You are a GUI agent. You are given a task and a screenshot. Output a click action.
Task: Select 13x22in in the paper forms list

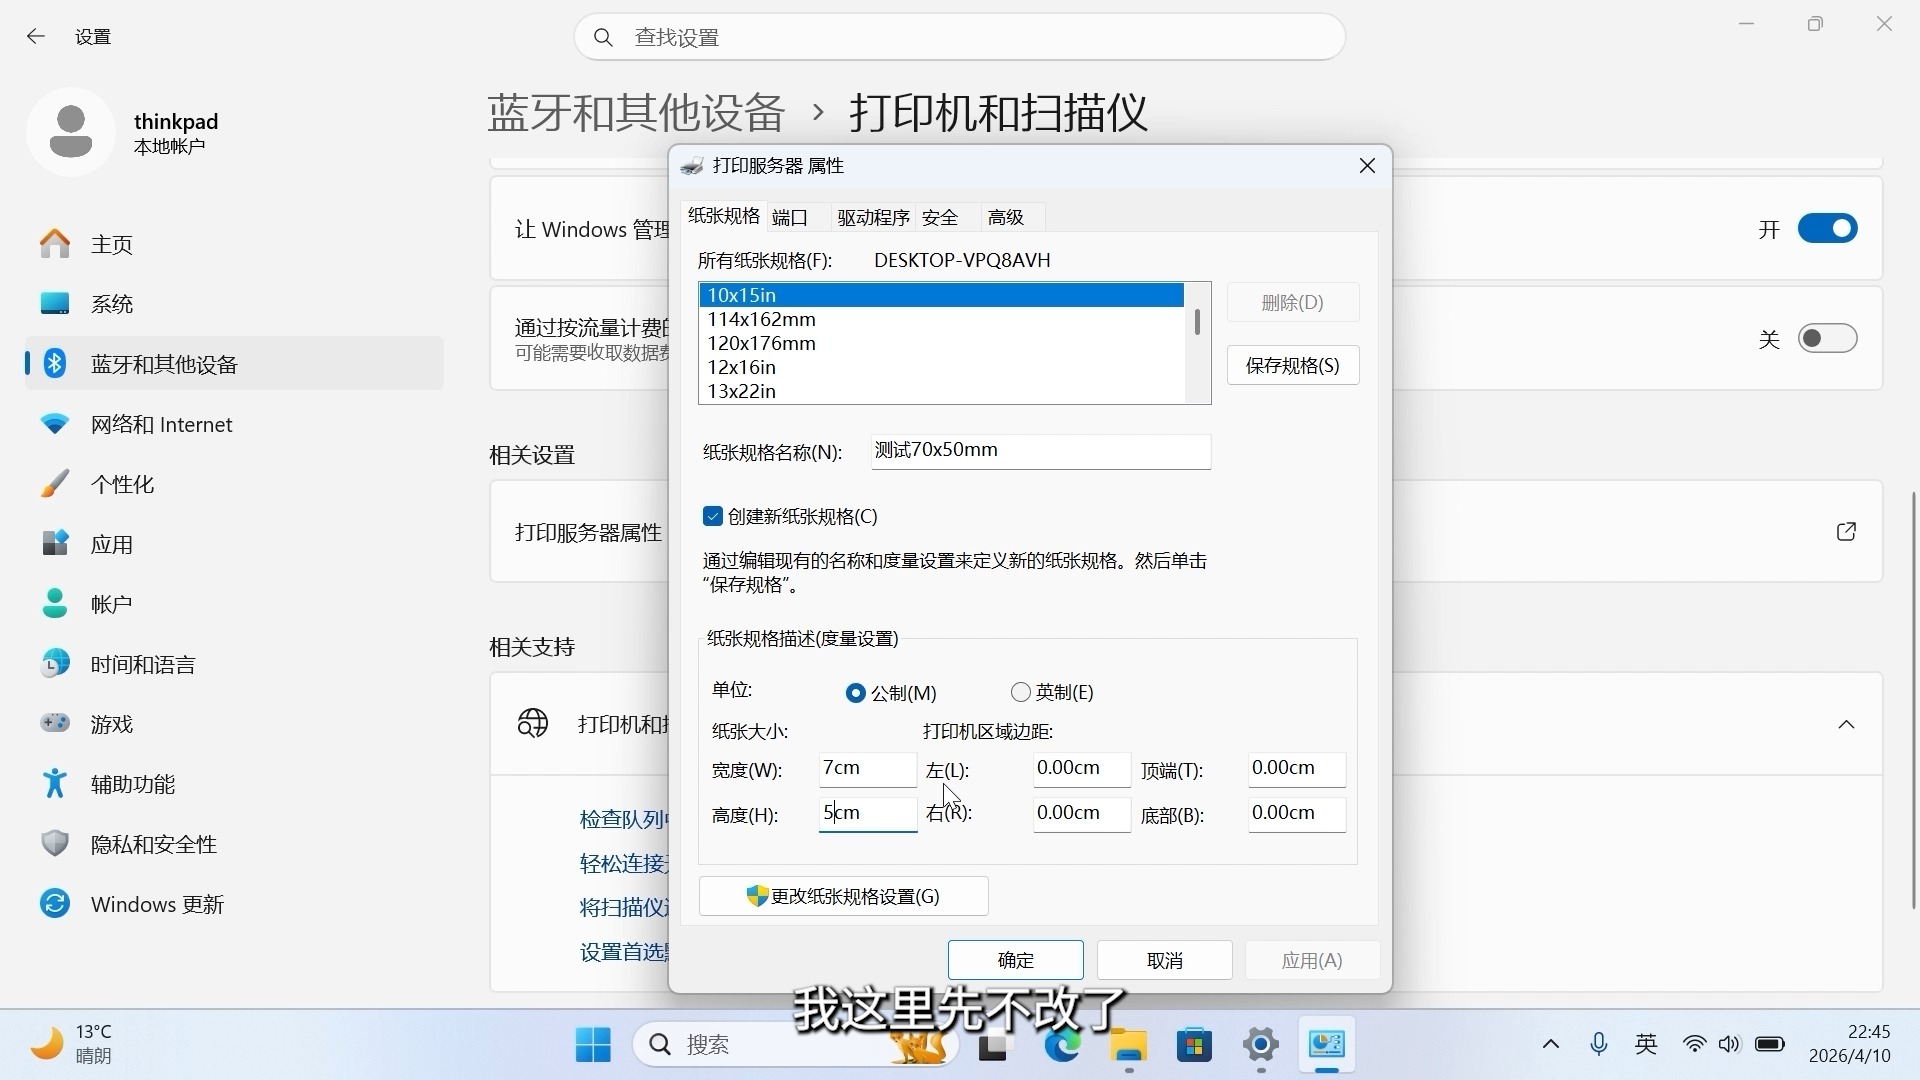coord(941,391)
